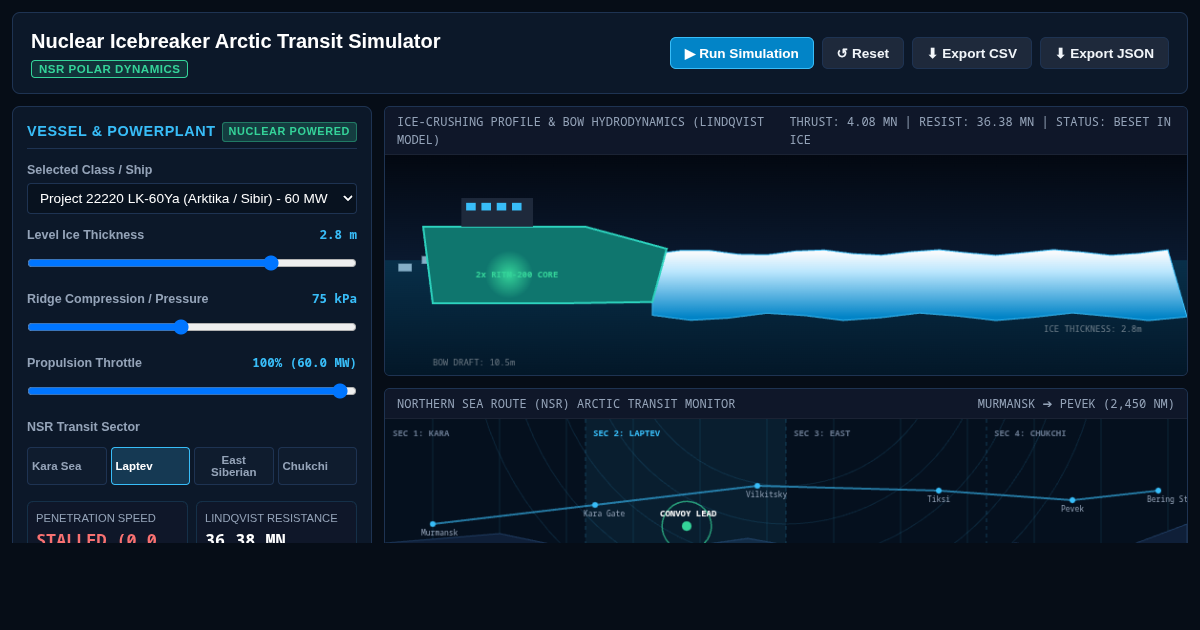This screenshot has height=630, width=1200.
Task: Adjust the Level Ice Thickness slider
Action: [192, 263]
